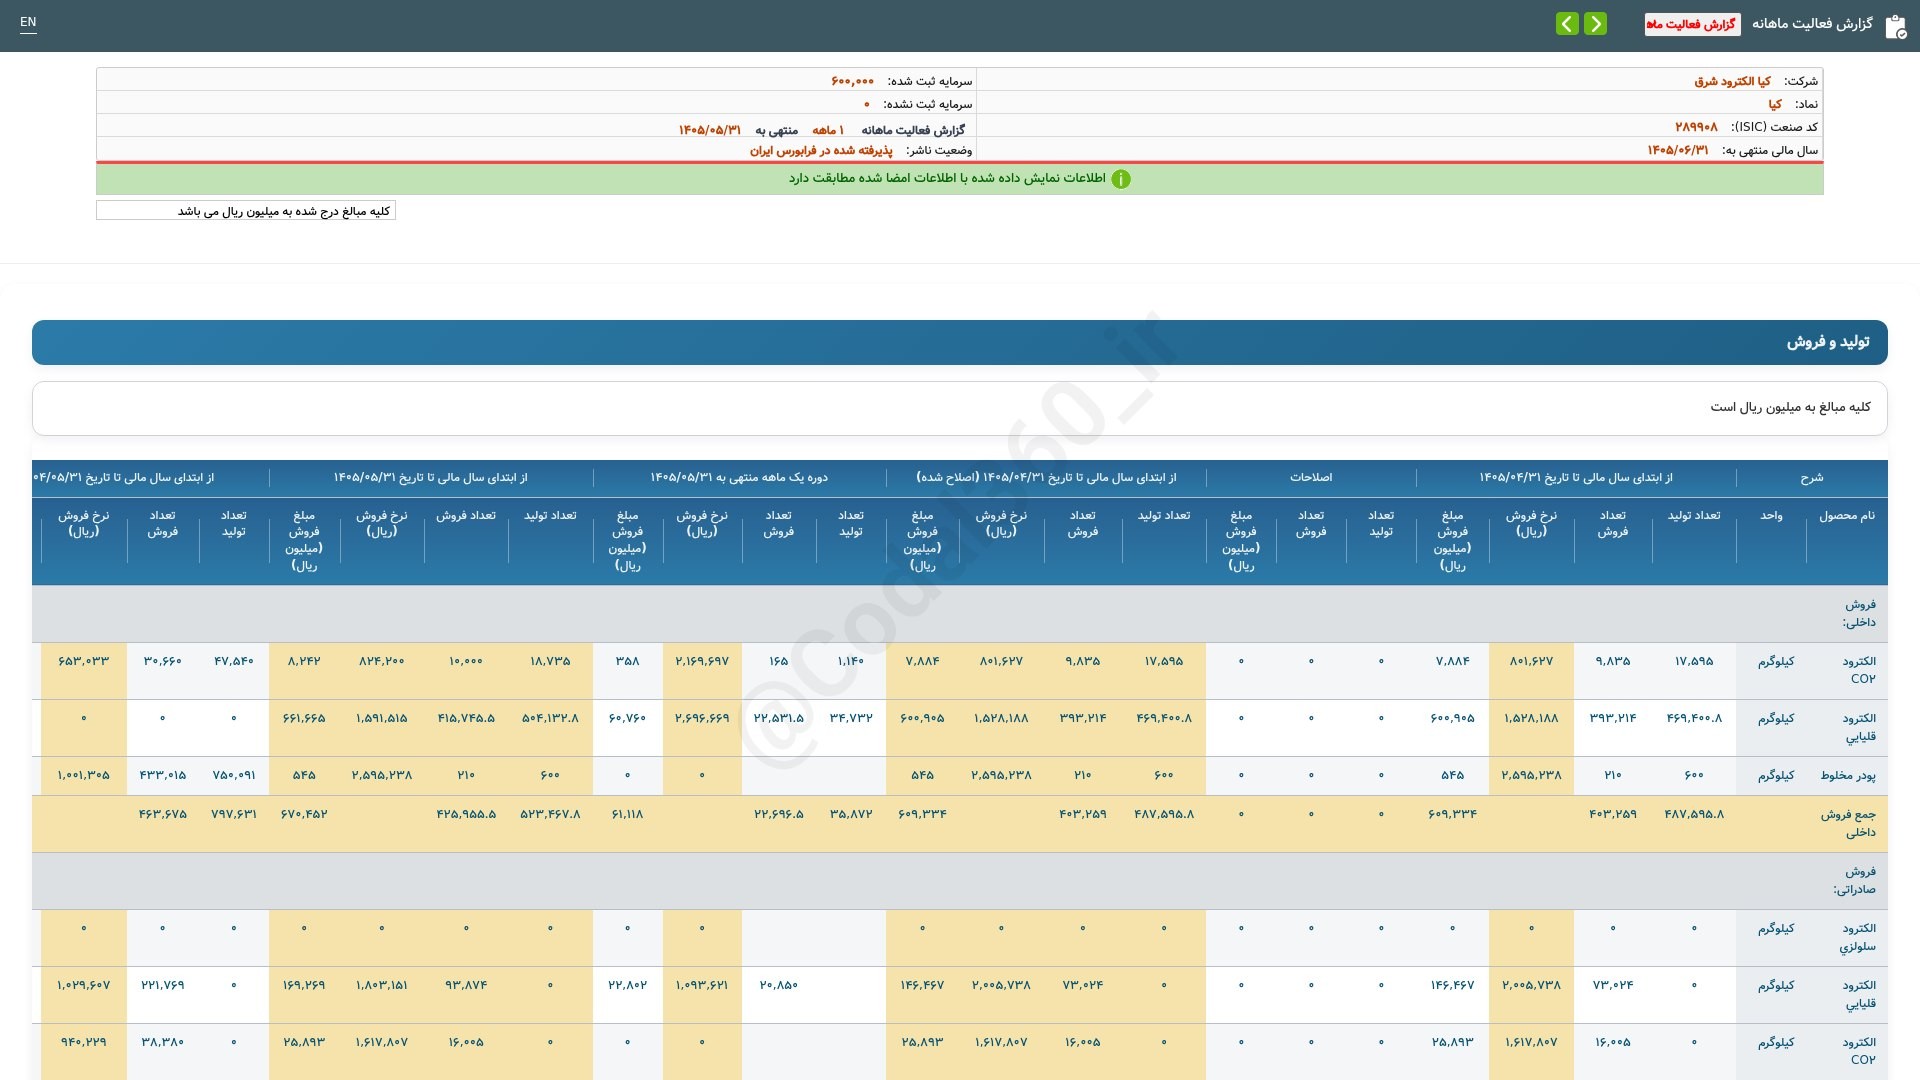
Task: Click the 'نام محصول' column header
Action: point(1847,515)
